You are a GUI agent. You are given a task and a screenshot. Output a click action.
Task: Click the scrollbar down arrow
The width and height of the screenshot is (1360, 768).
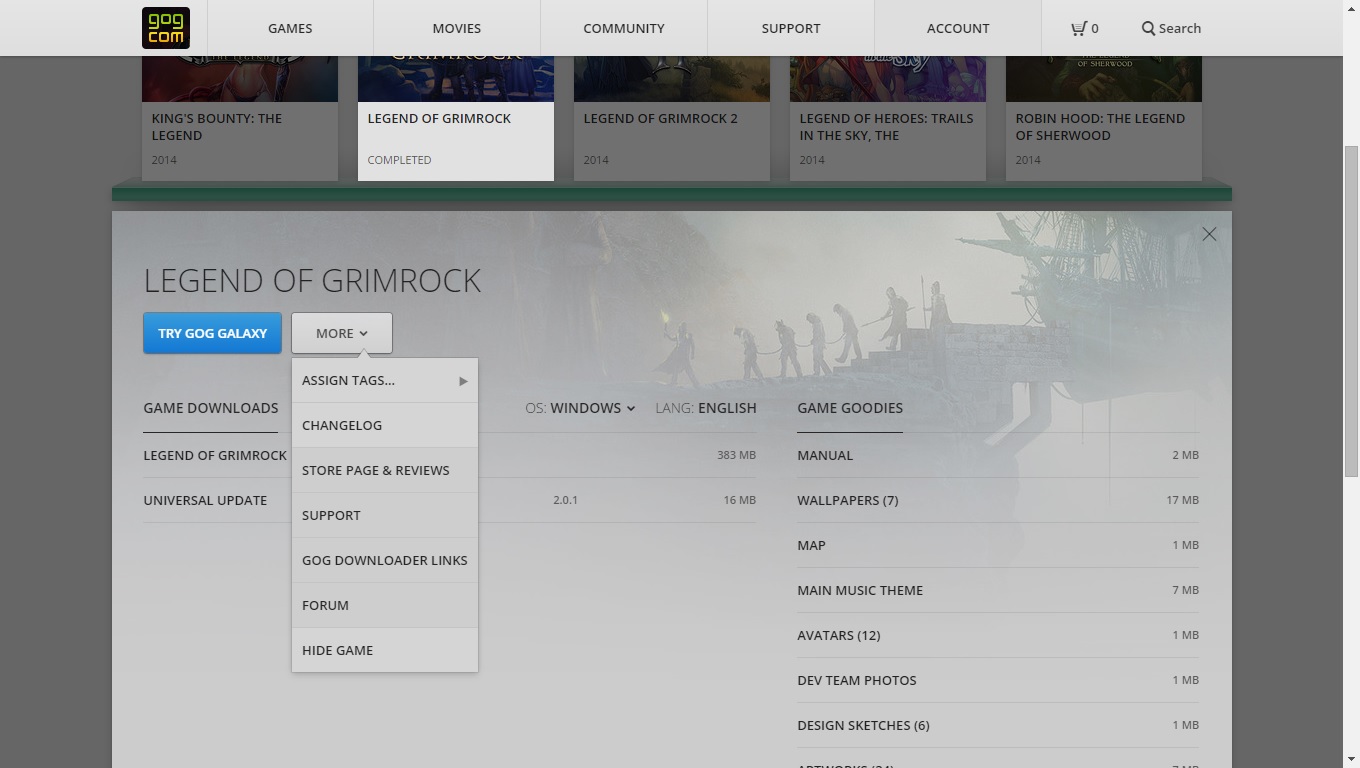coord(1351,759)
